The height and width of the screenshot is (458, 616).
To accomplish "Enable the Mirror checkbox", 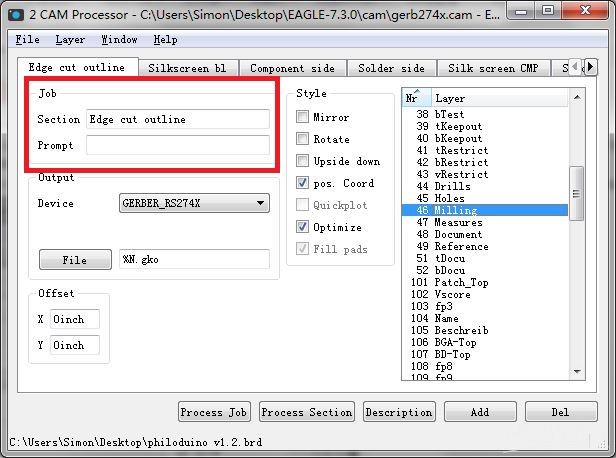I will 303,117.
